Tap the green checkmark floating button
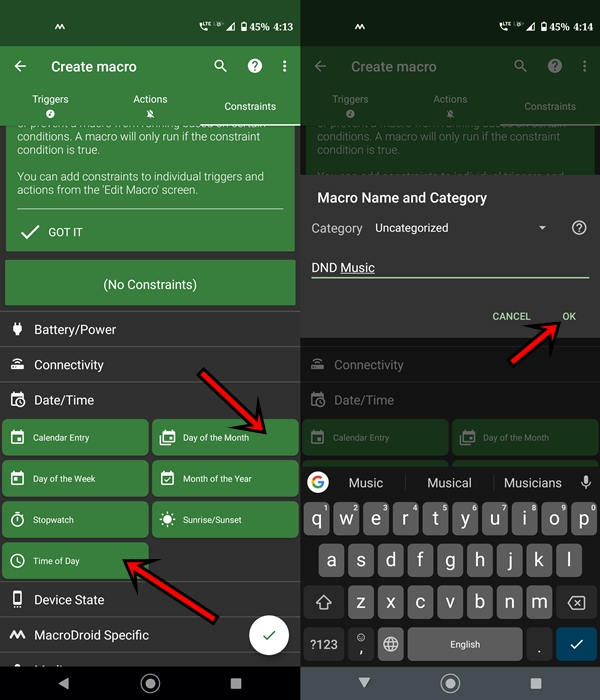Image resolution: width=600 pixels, height=700 pixels. click(x=268, y=635)
